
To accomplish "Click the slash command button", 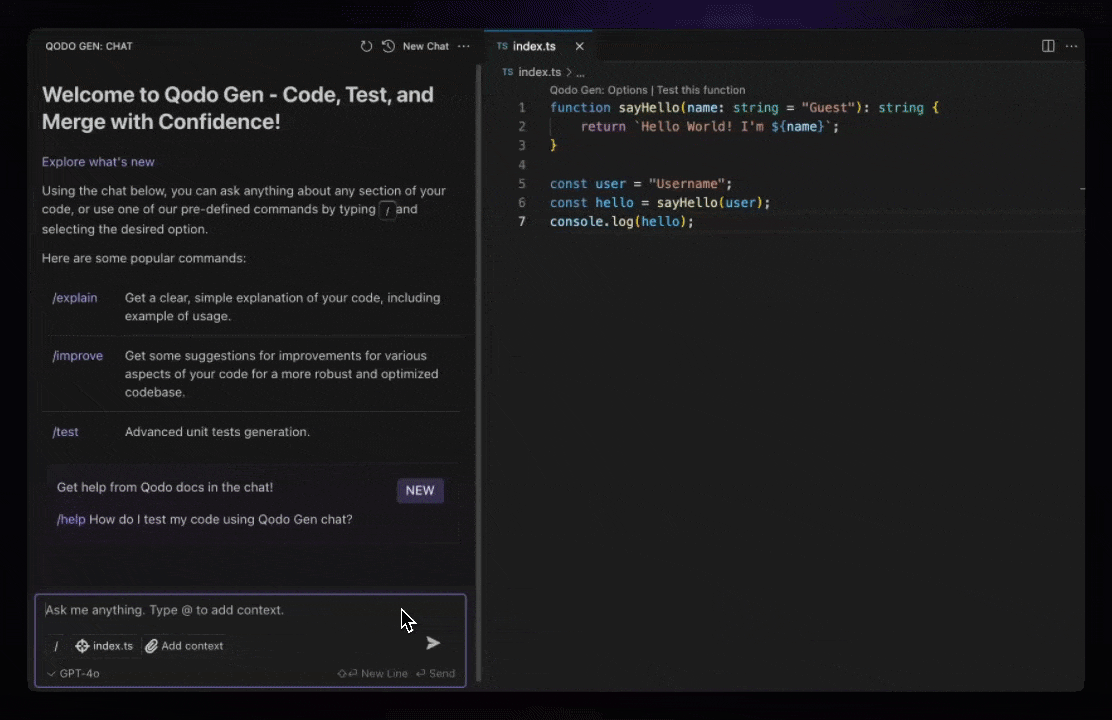I will 56,646.
